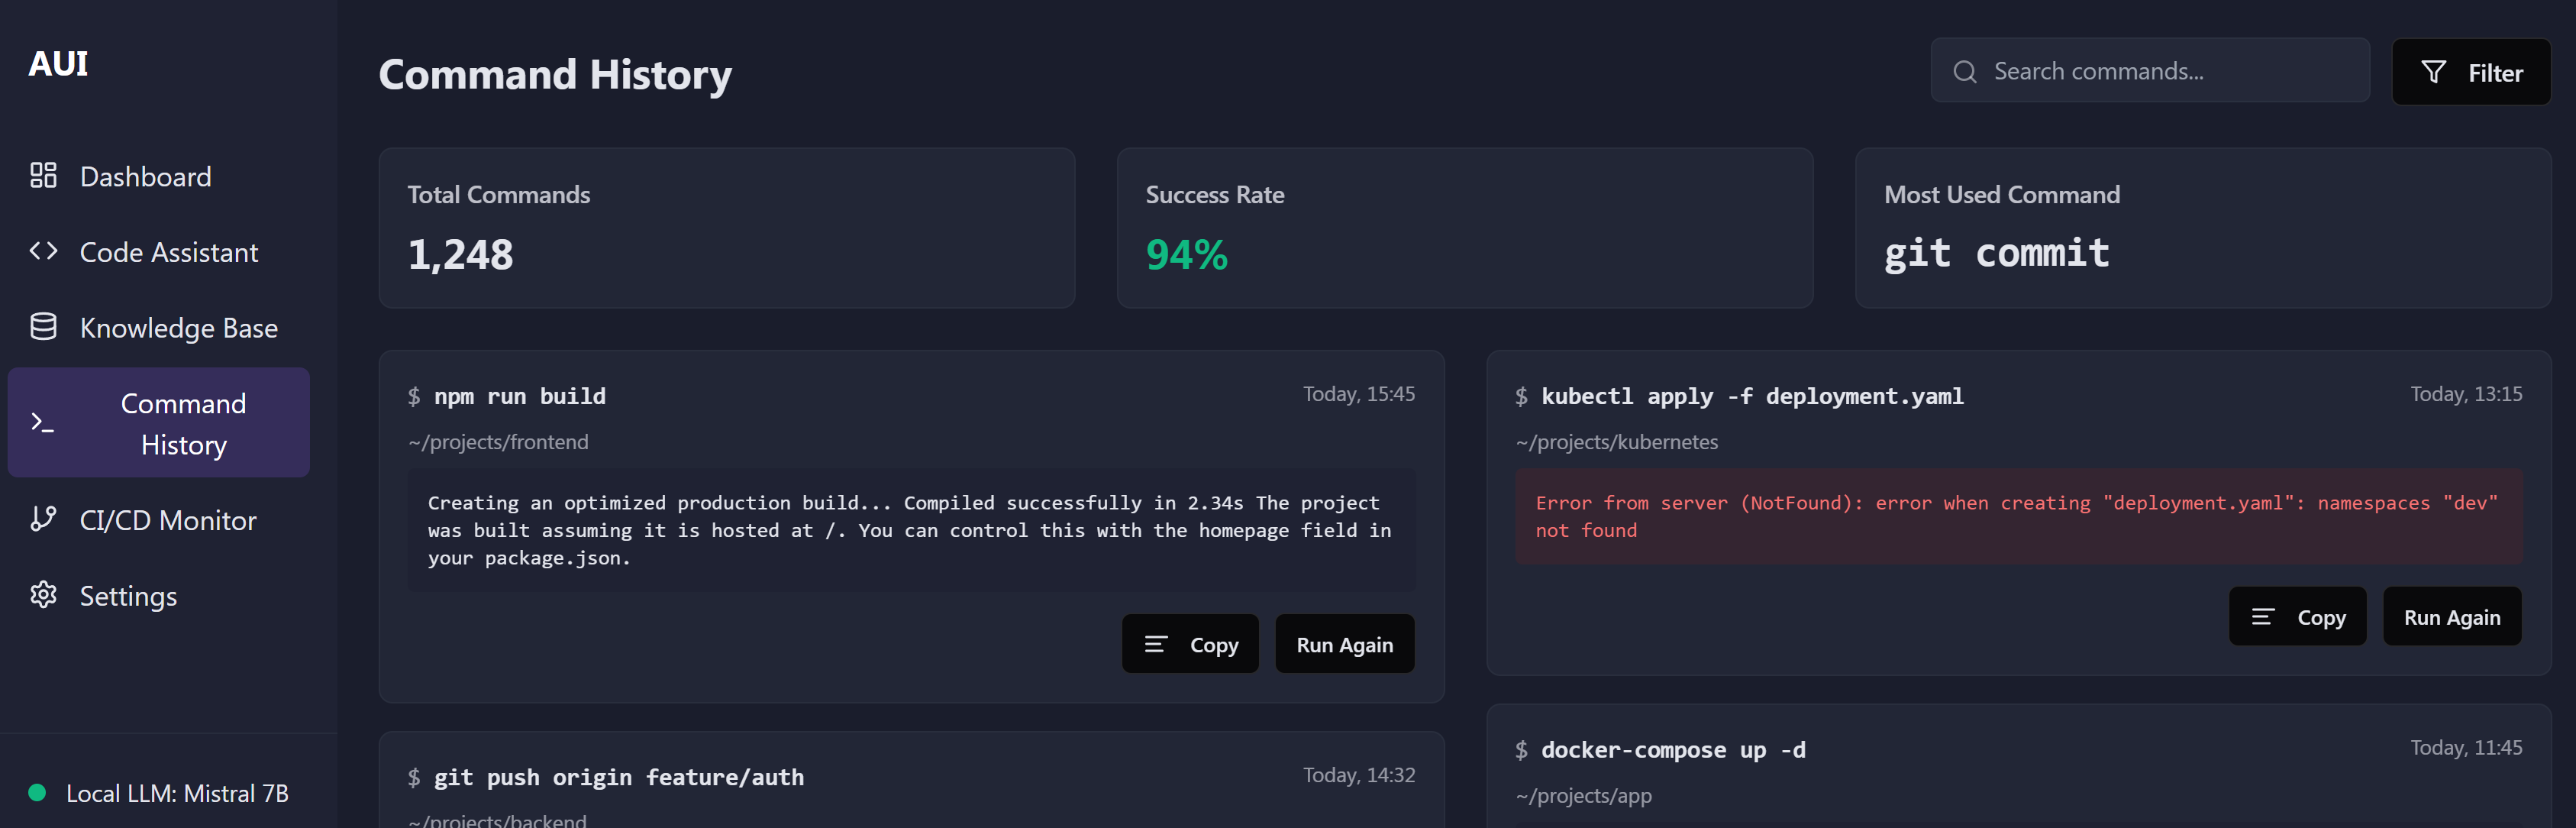Image resolution: width=2576 pixels, height=828 pixels.
Task: Click the docker-compose up -d entry
Action: [1672, 750]
